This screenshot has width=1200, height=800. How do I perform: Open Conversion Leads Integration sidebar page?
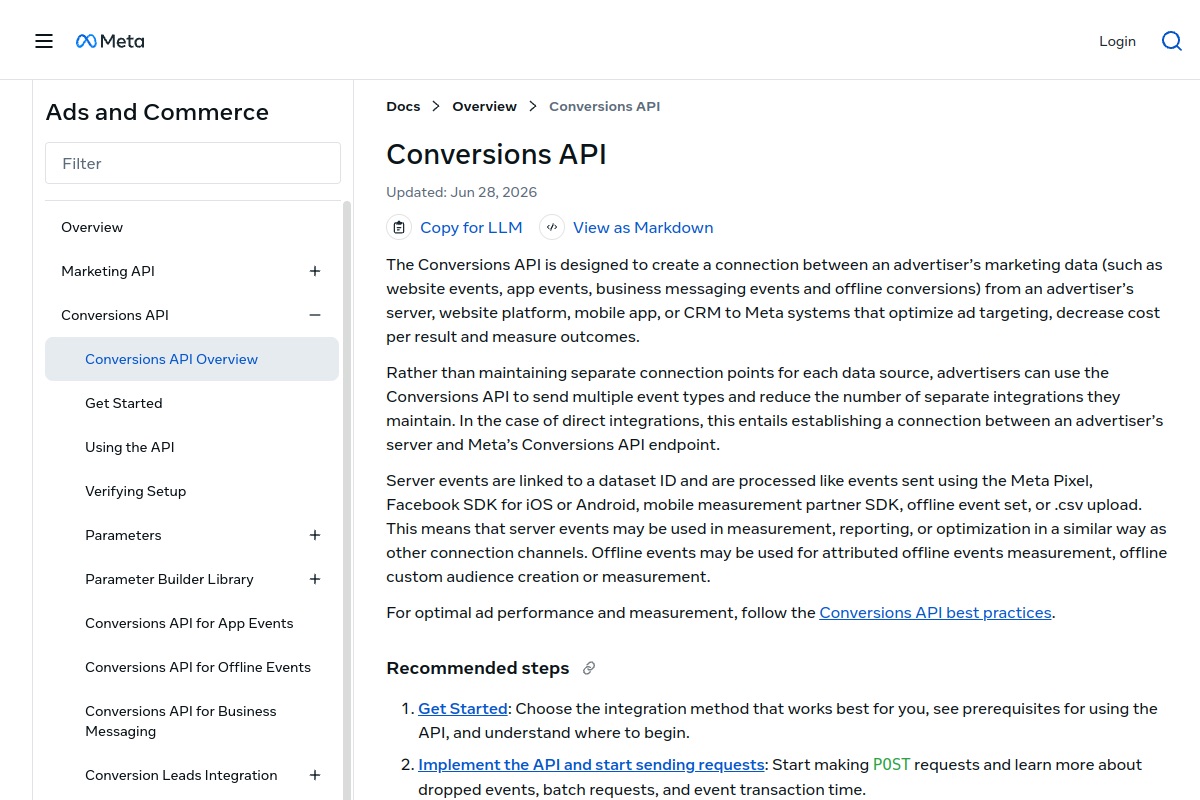(181, 775)
